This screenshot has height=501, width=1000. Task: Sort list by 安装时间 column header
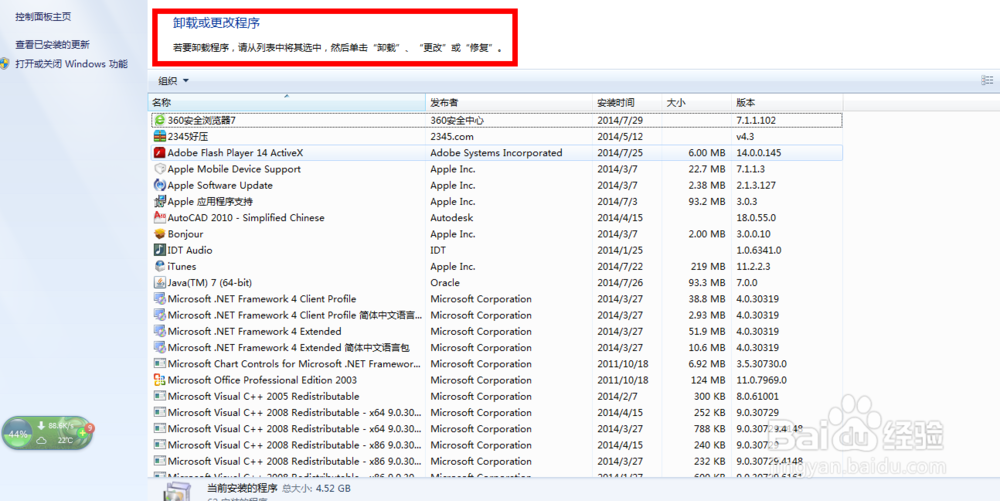(x=627, y=102)
